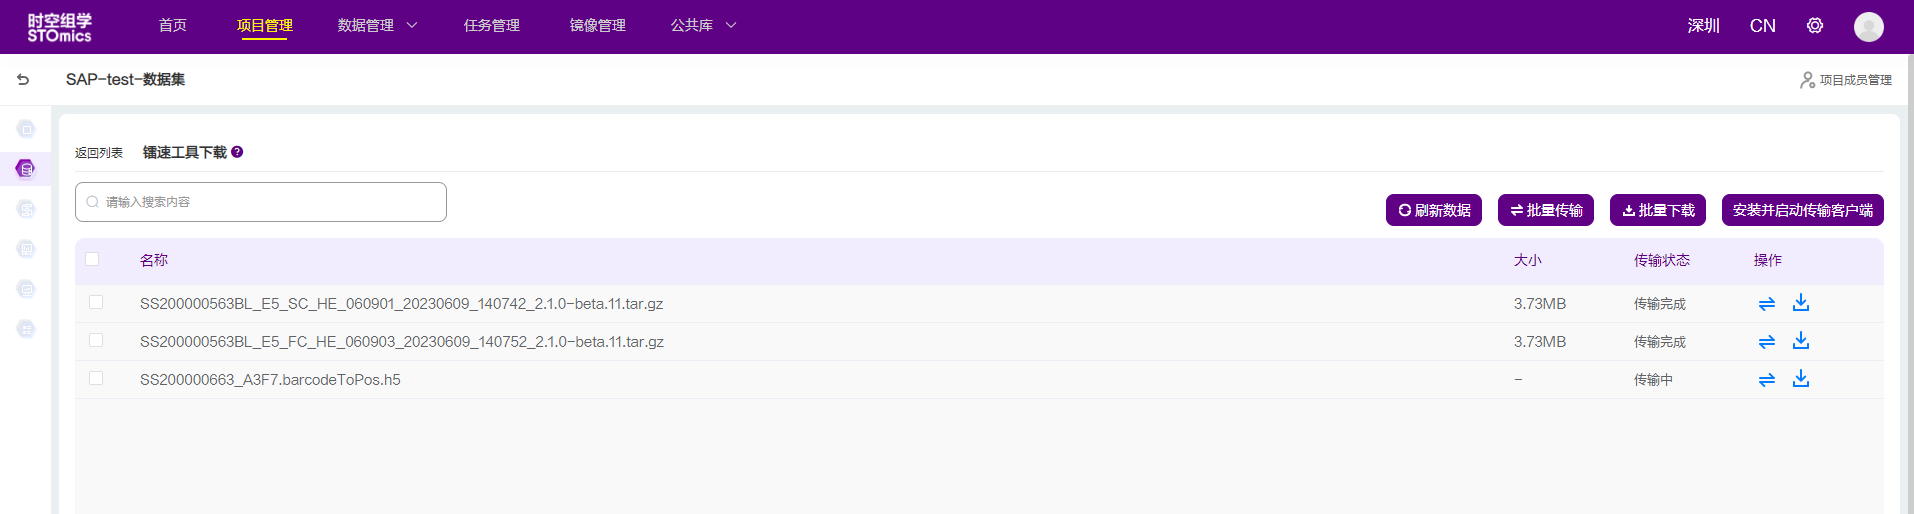
Task: Click the search input field
Action: [261, 202]
